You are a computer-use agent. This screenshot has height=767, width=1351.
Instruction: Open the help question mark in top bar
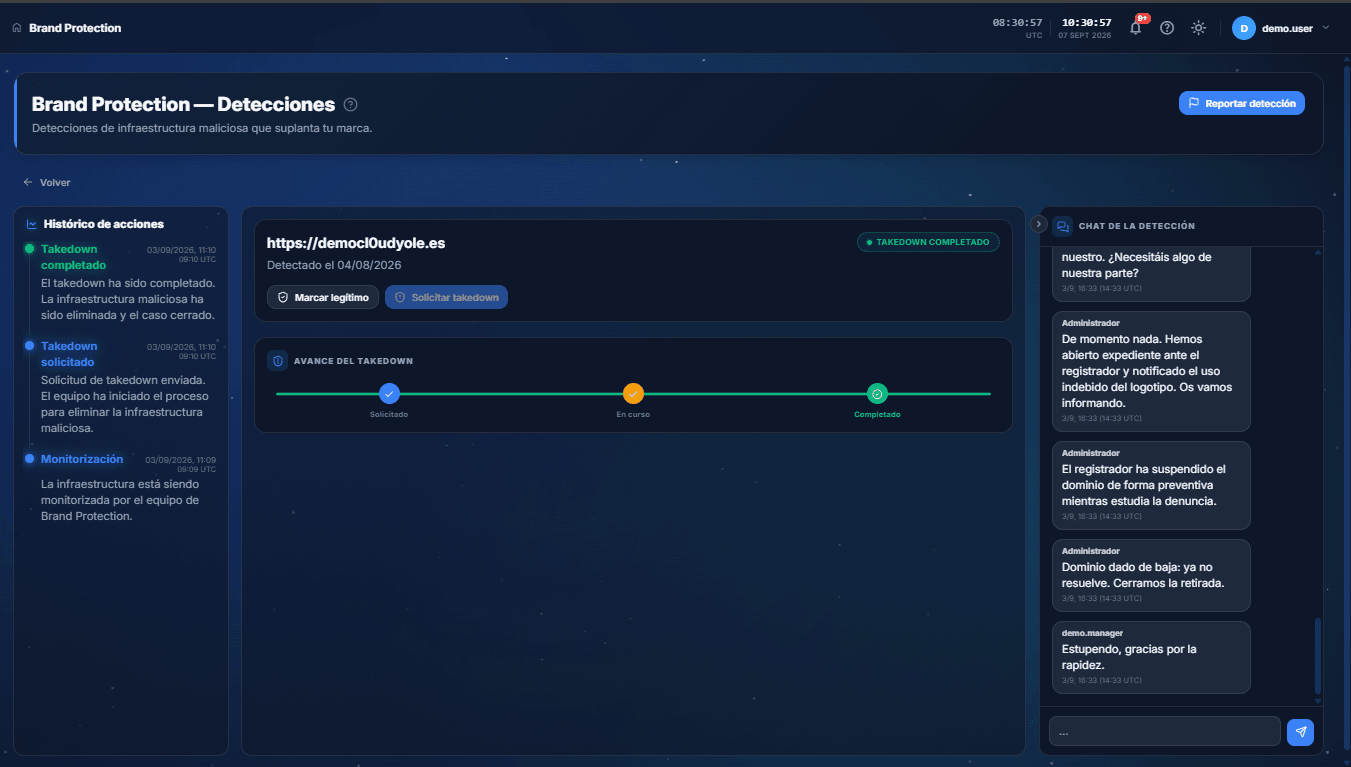click(x=1167, y=28)
